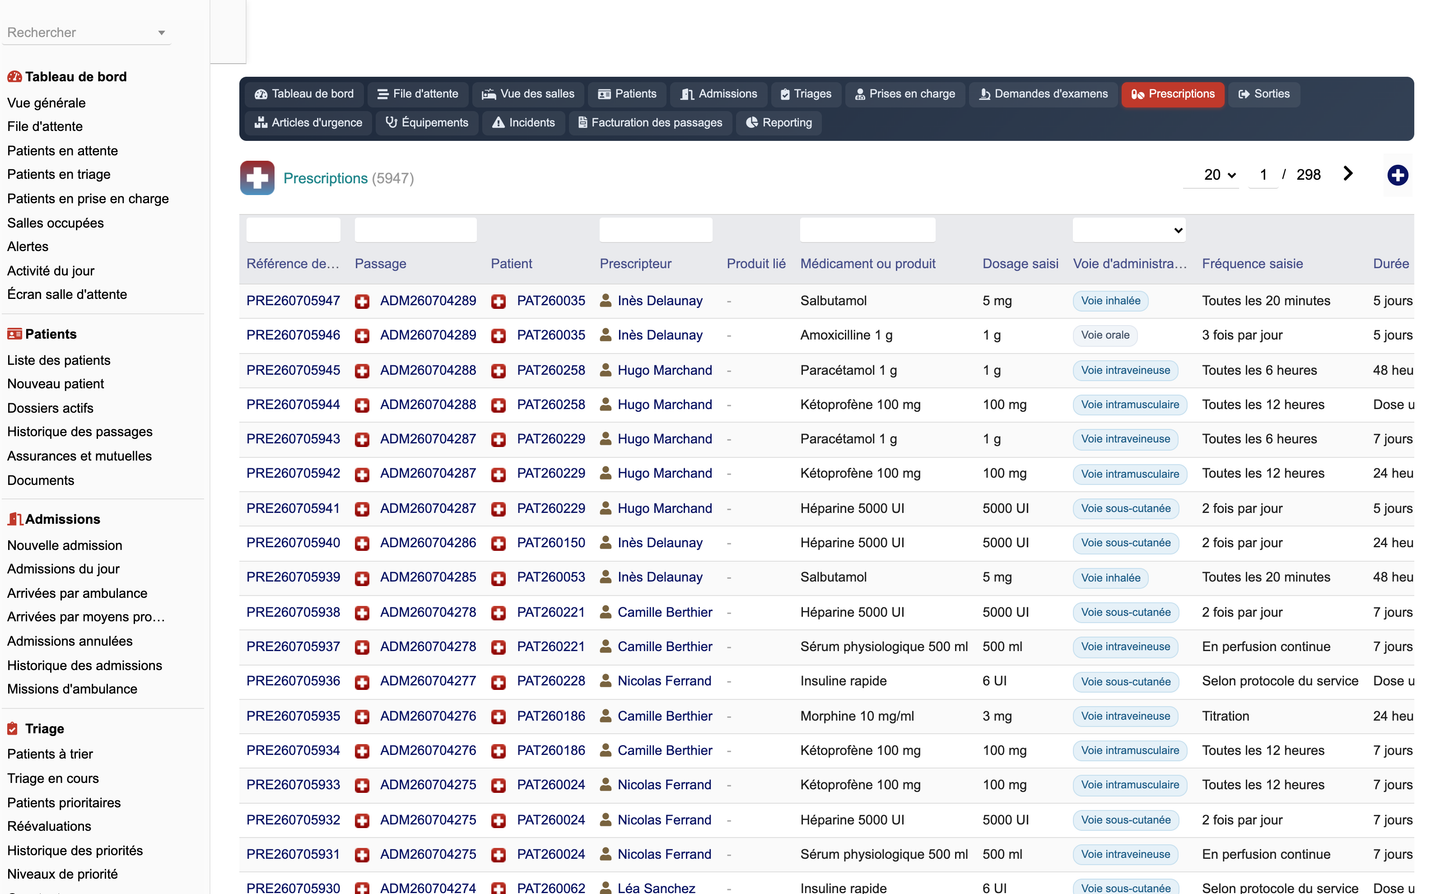Screen dimensions: 1445x894
Task: Click the Passage filter input field
Action: pyautogui.click(x=415, y=230)
